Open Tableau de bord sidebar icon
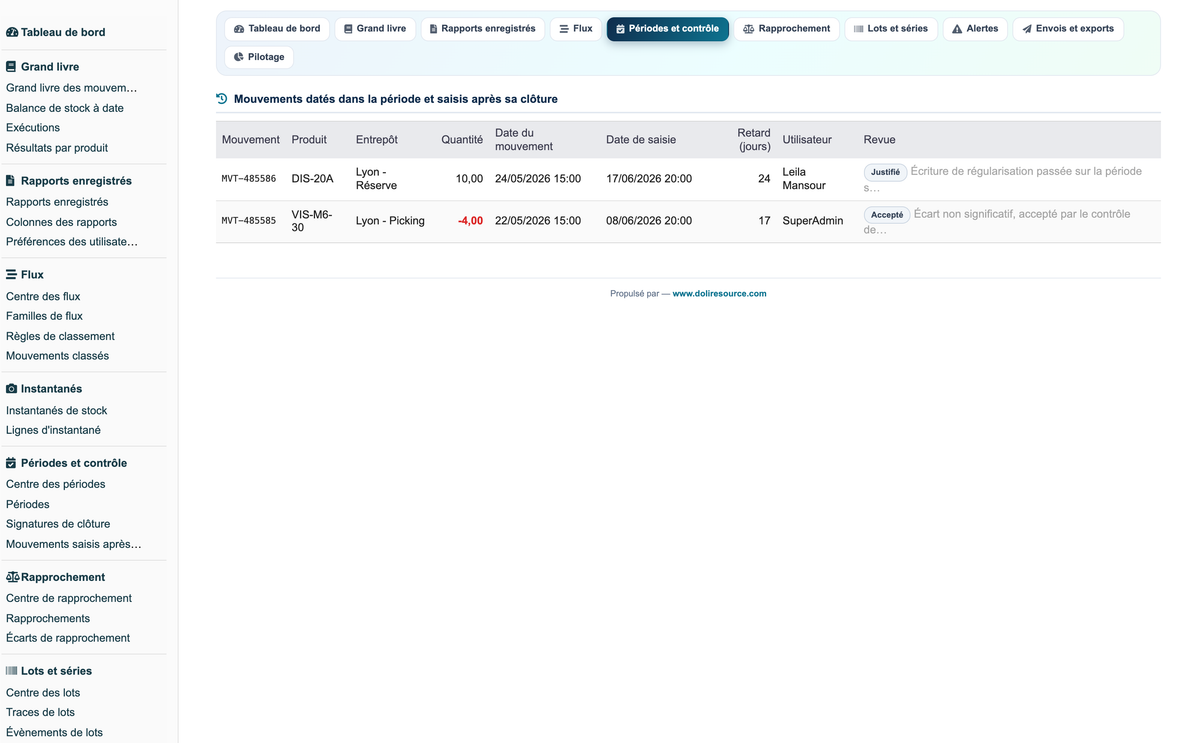The image size is (1200, 743). (12, 32)
